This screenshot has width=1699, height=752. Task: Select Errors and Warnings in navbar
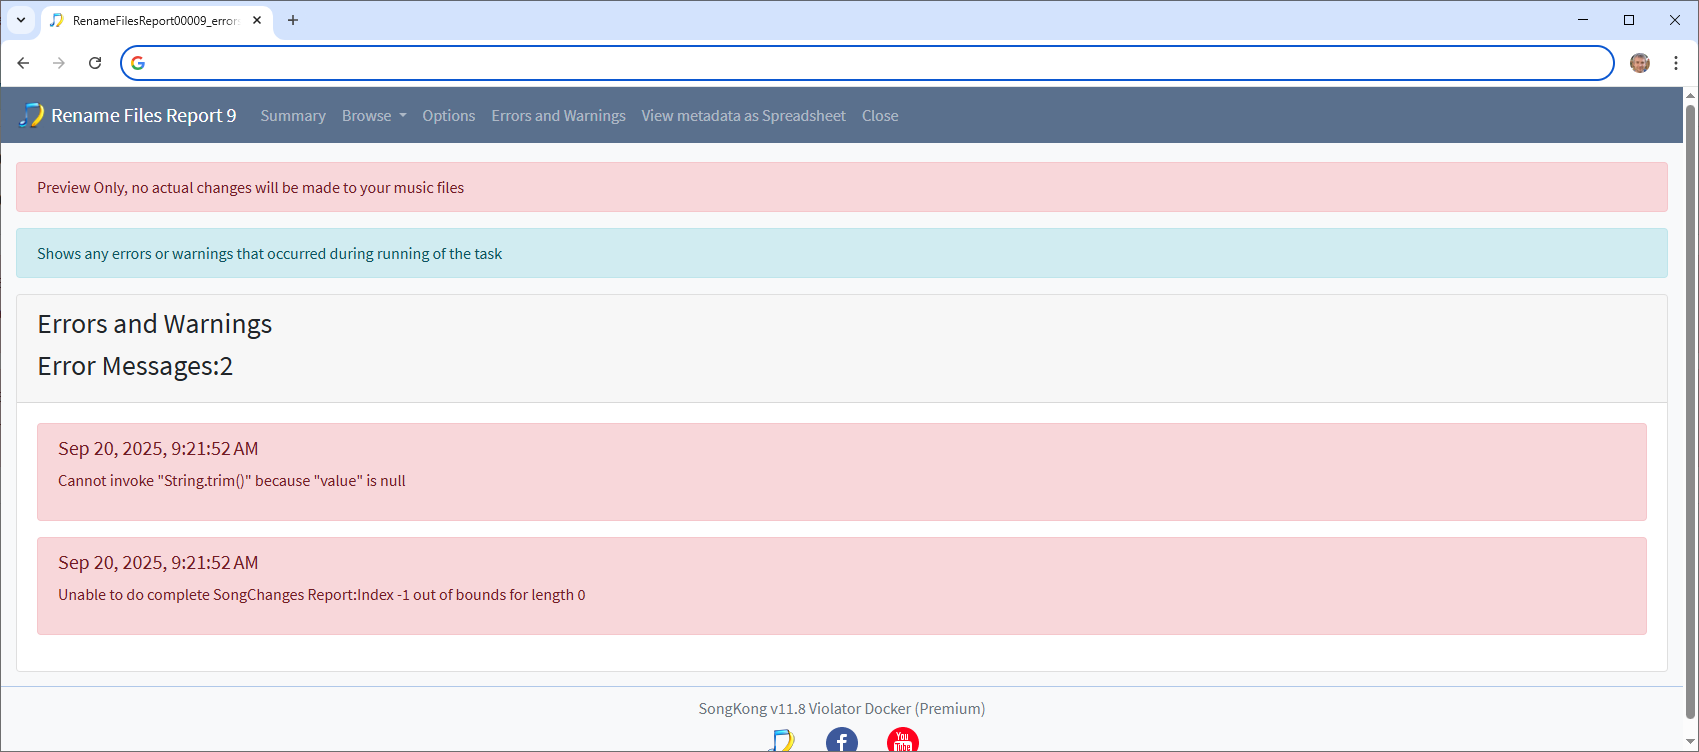point(558,116)
